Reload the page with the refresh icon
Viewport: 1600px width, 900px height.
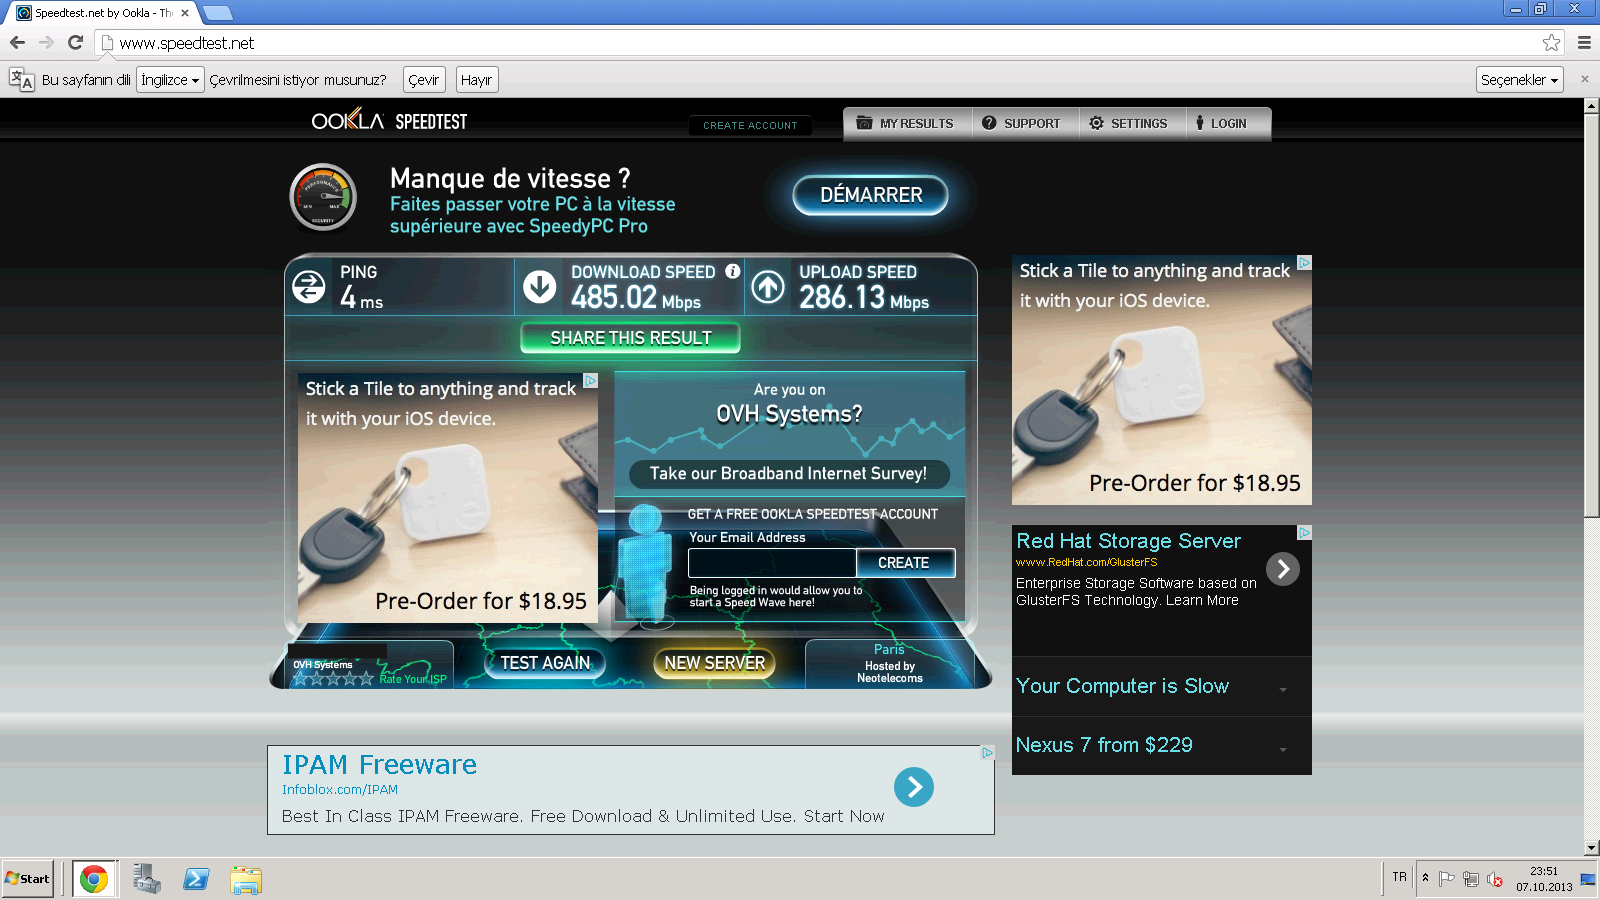(x=75, y=42)
